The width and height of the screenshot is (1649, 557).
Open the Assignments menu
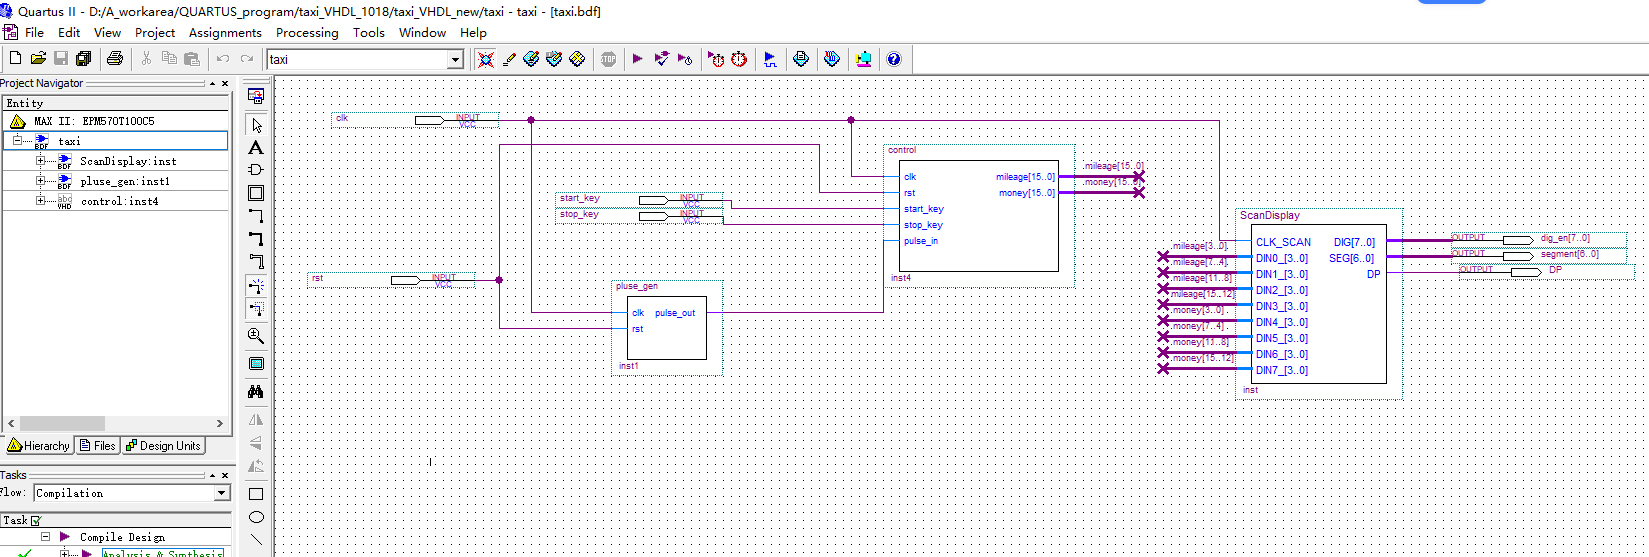coord(225,32)
